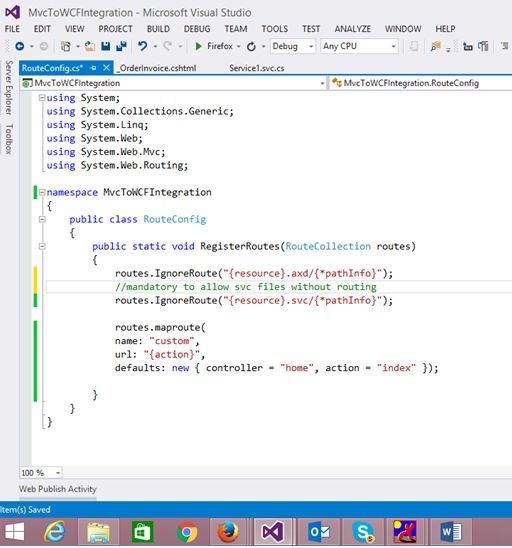The width and height of the screenshot is (512, 548).
Task: Open the MvcToWCFIntegration project navigation dropdown
Action: coord(174,83)
